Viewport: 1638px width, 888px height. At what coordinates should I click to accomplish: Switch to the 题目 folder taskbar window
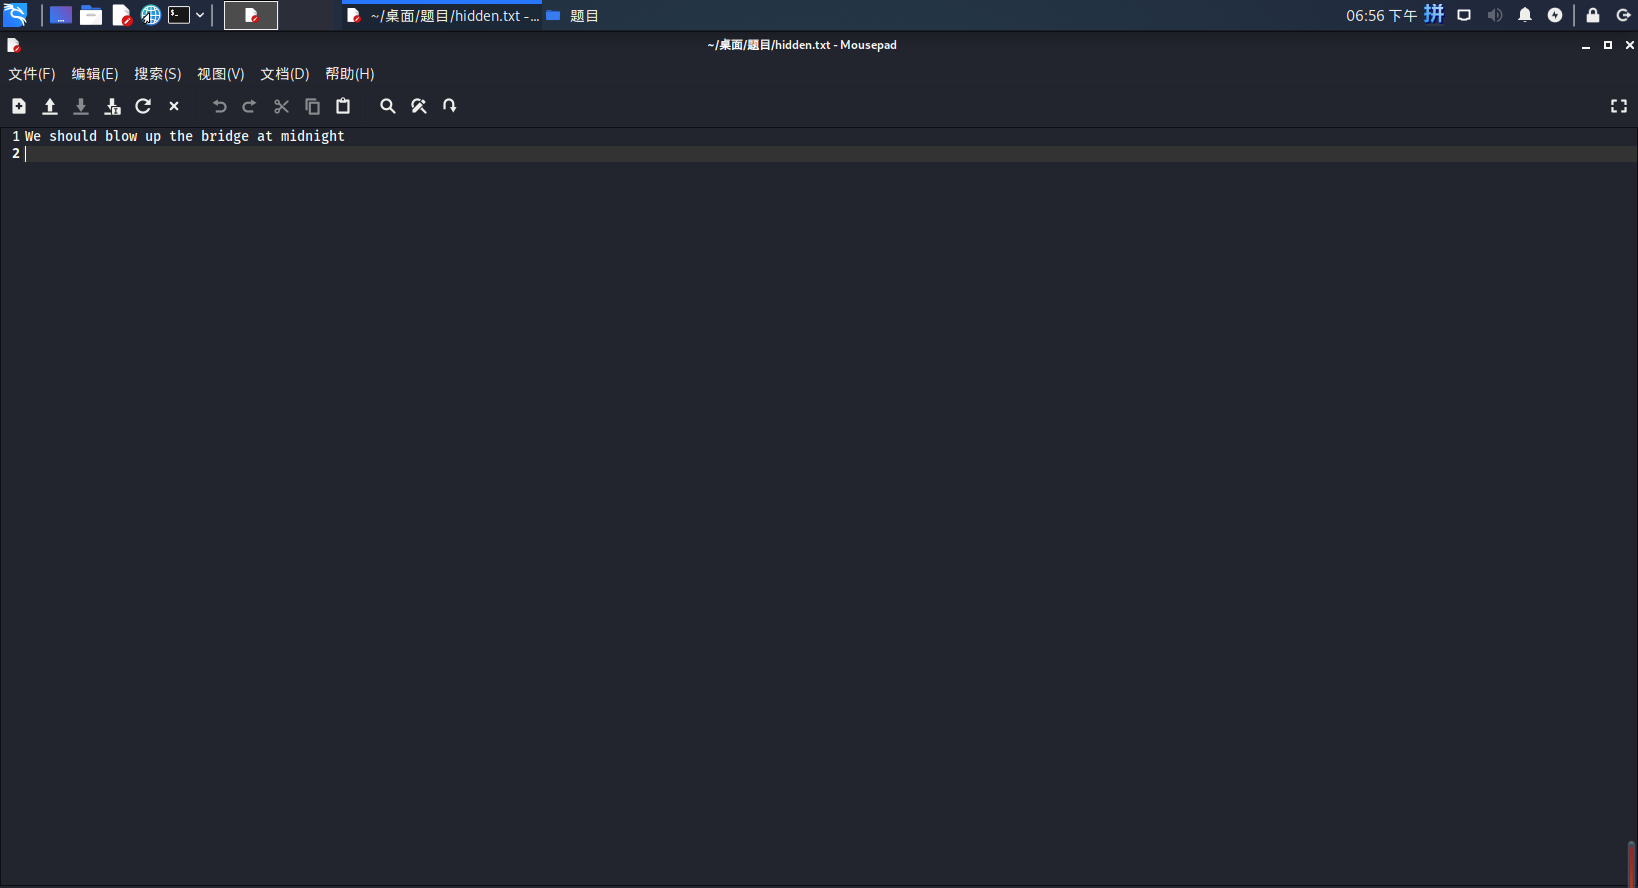click(x=573, y=16)
